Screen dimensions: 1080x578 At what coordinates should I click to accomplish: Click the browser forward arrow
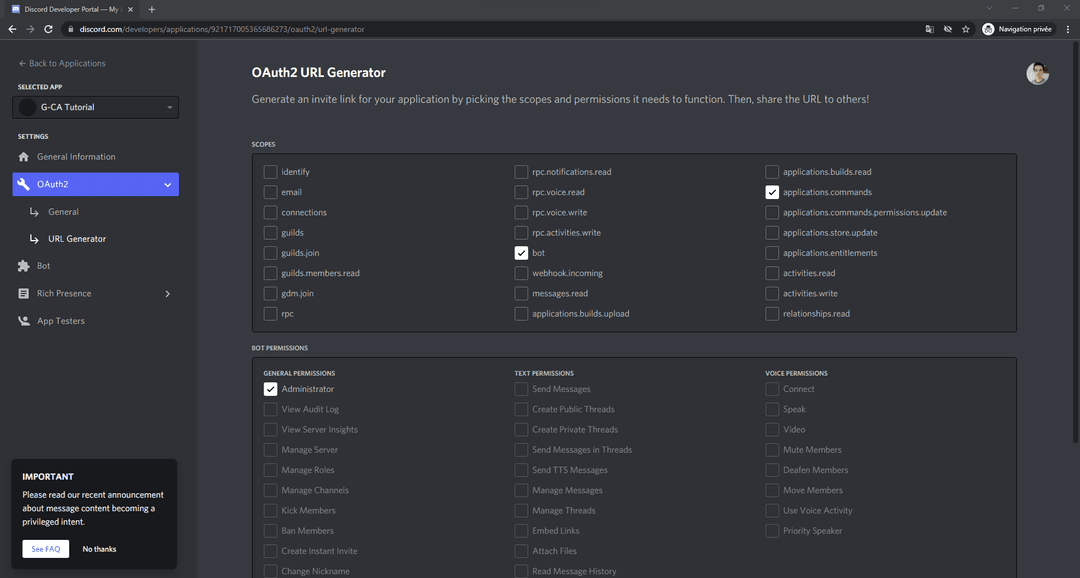(30, 29)
